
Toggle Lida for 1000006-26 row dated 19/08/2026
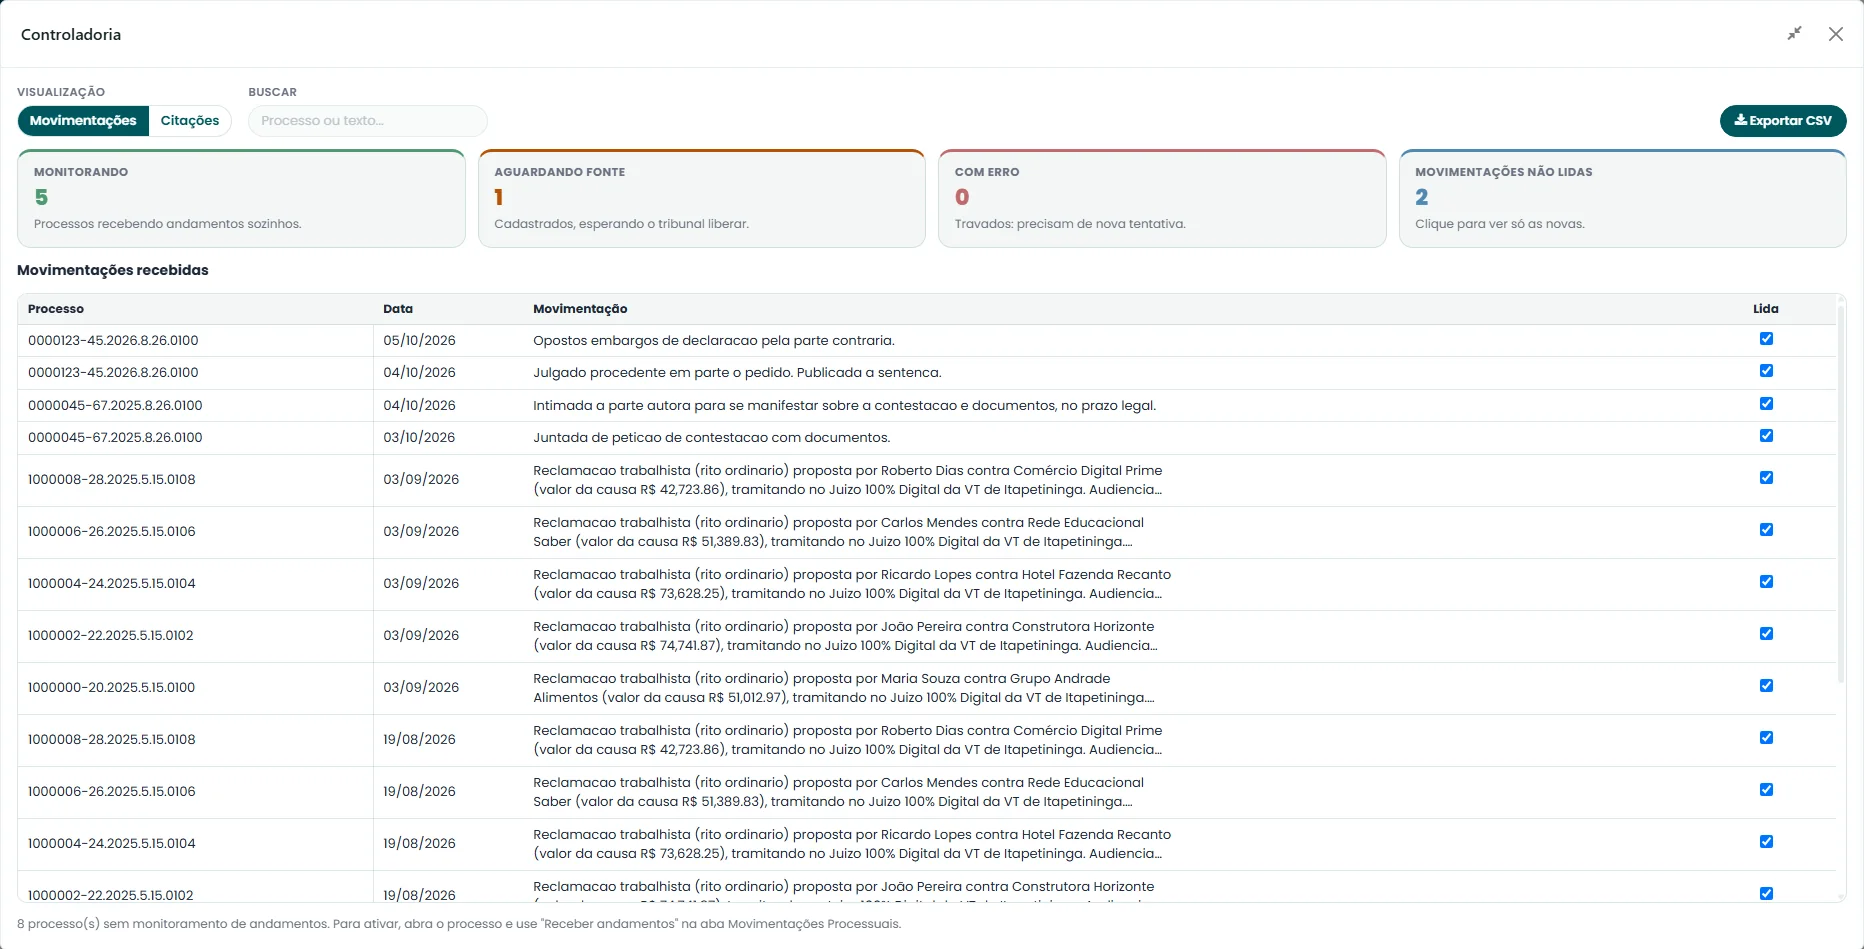coord(1766,790)
